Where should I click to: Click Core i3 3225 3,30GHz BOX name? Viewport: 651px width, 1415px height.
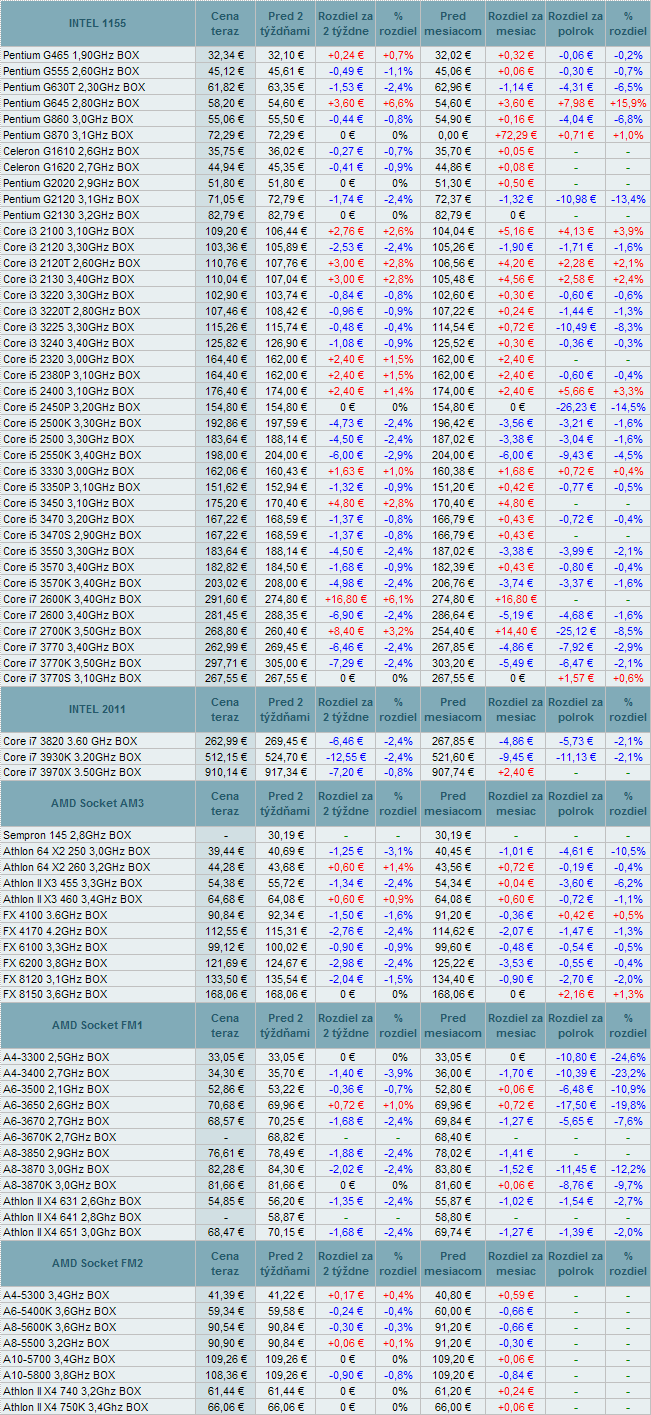[x=68, y=326]
